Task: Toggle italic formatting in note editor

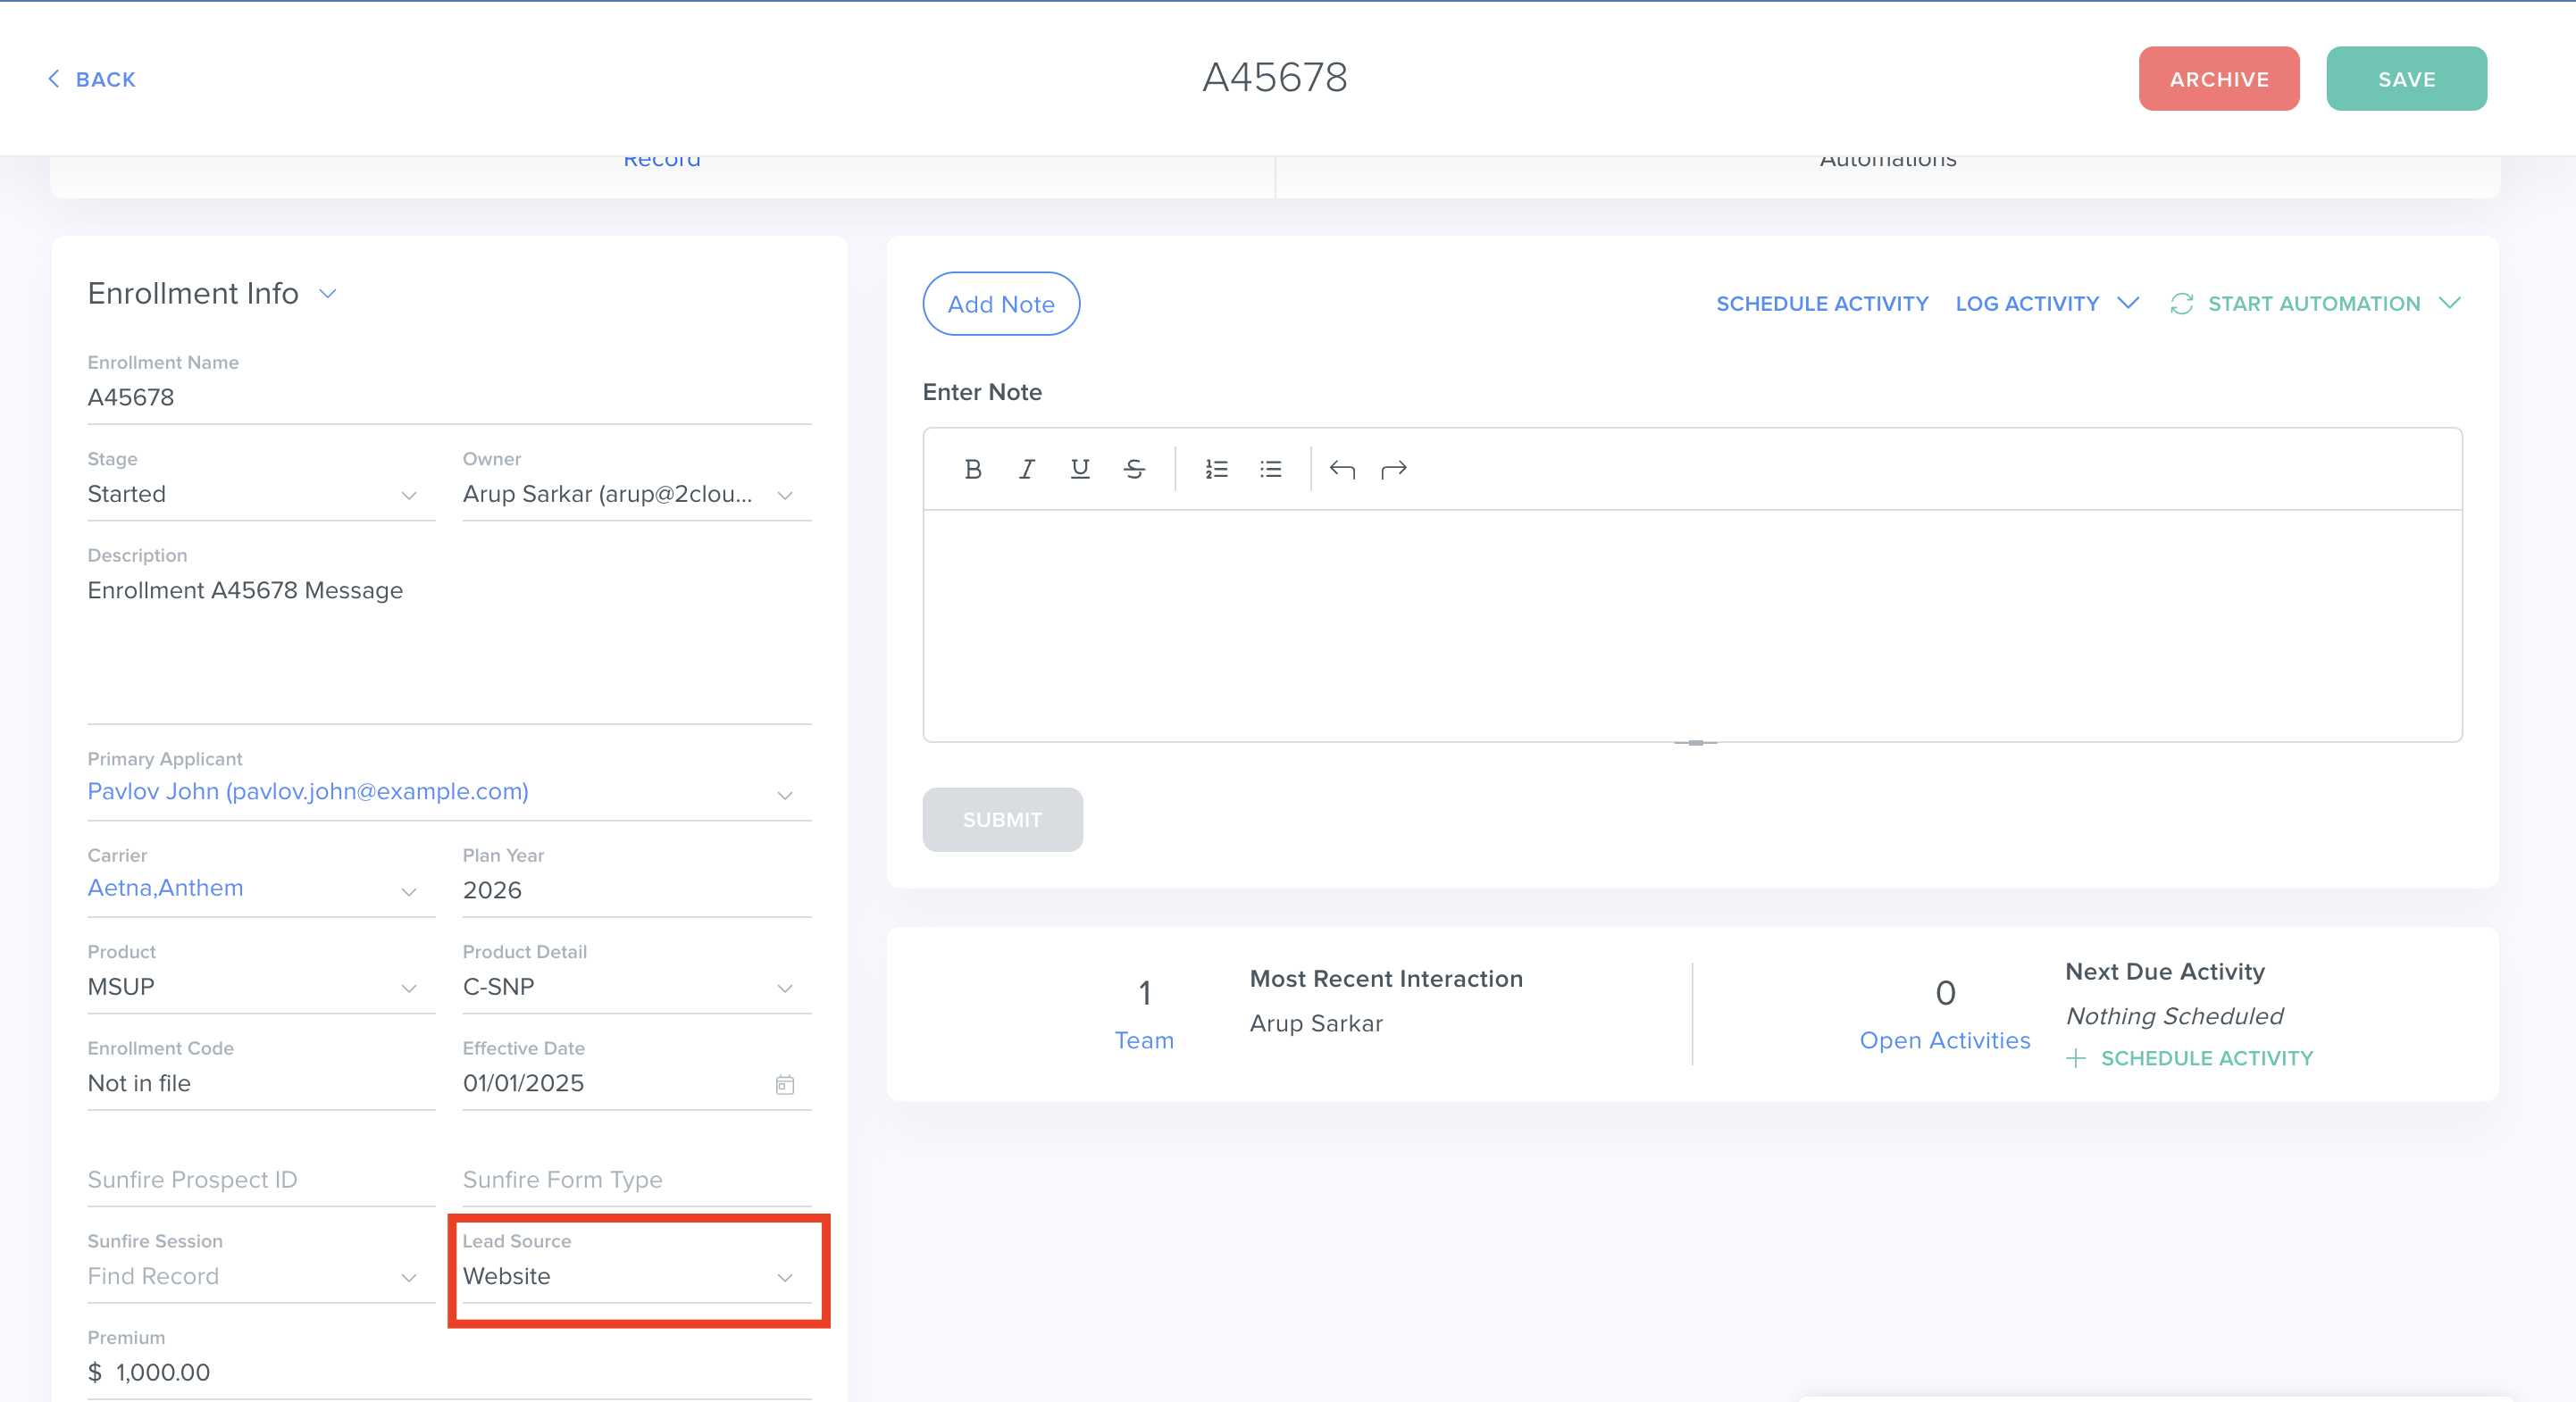Action: tap(1026, 469)
